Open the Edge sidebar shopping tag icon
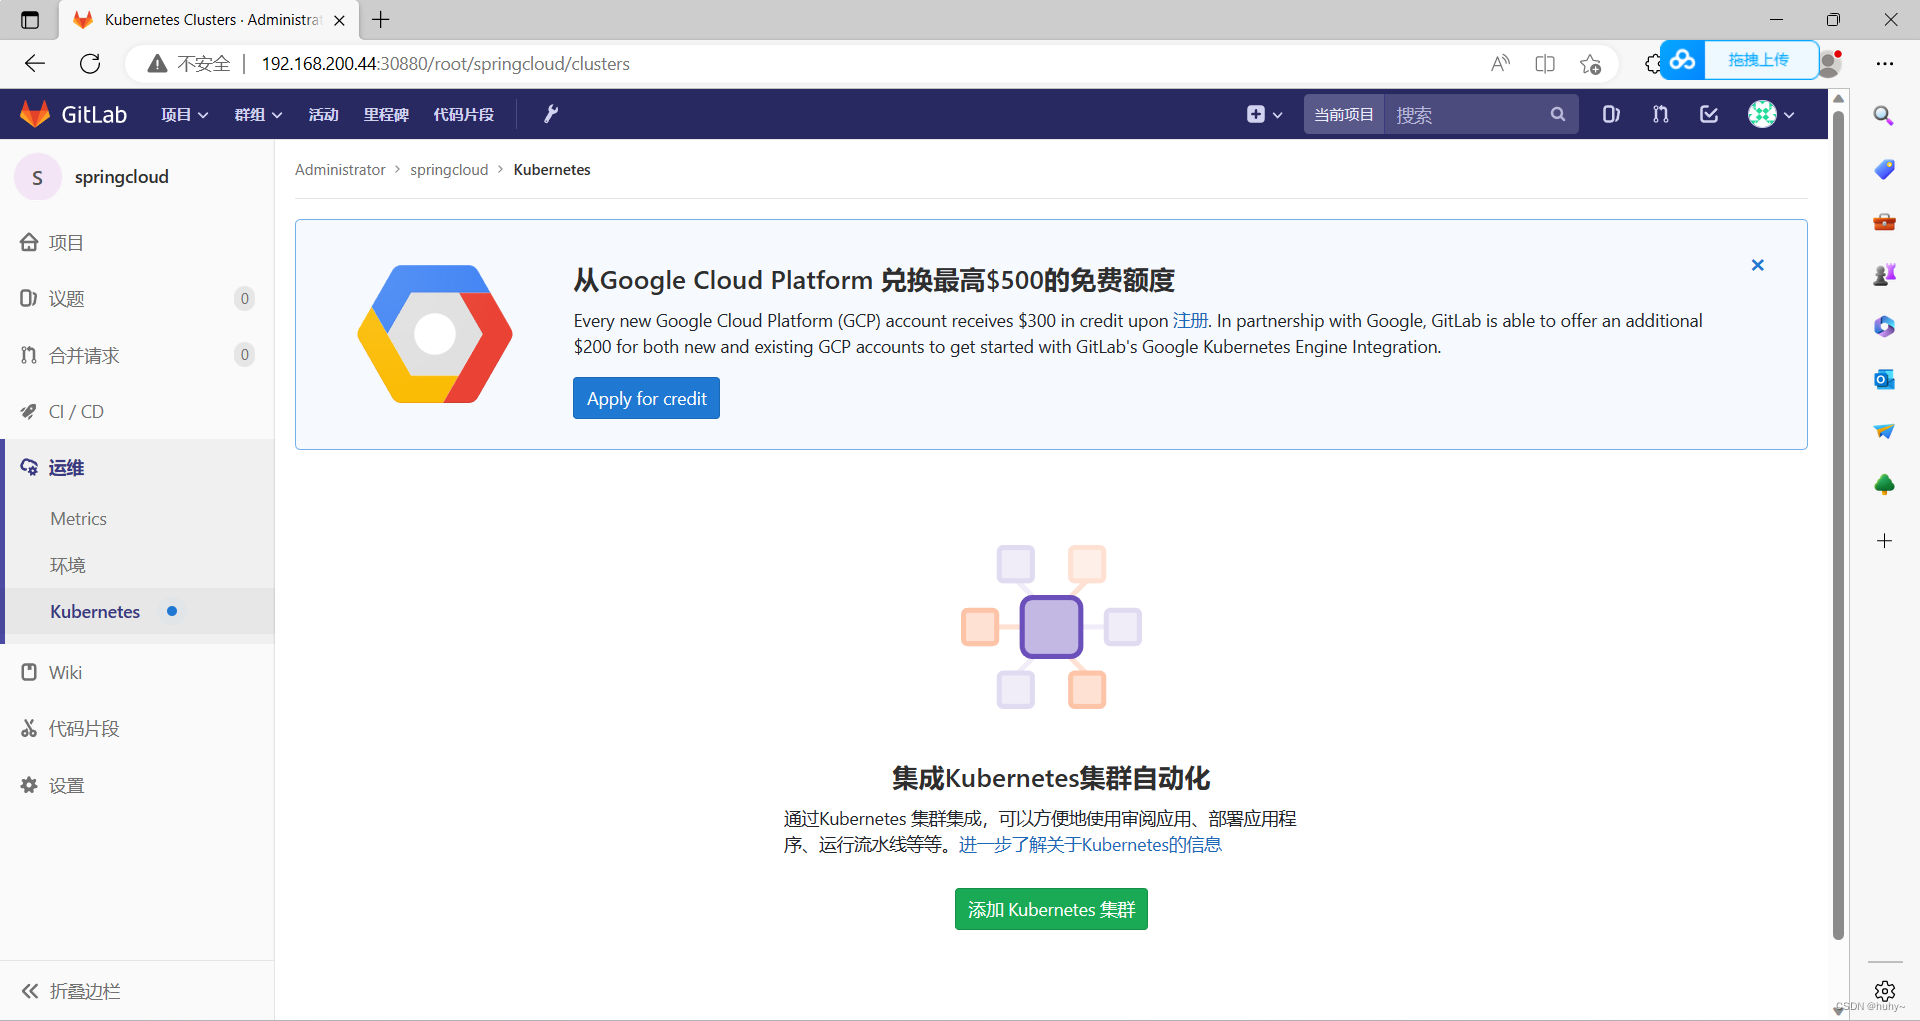Screen dimensions: 1920x1021 (1884, 169)
